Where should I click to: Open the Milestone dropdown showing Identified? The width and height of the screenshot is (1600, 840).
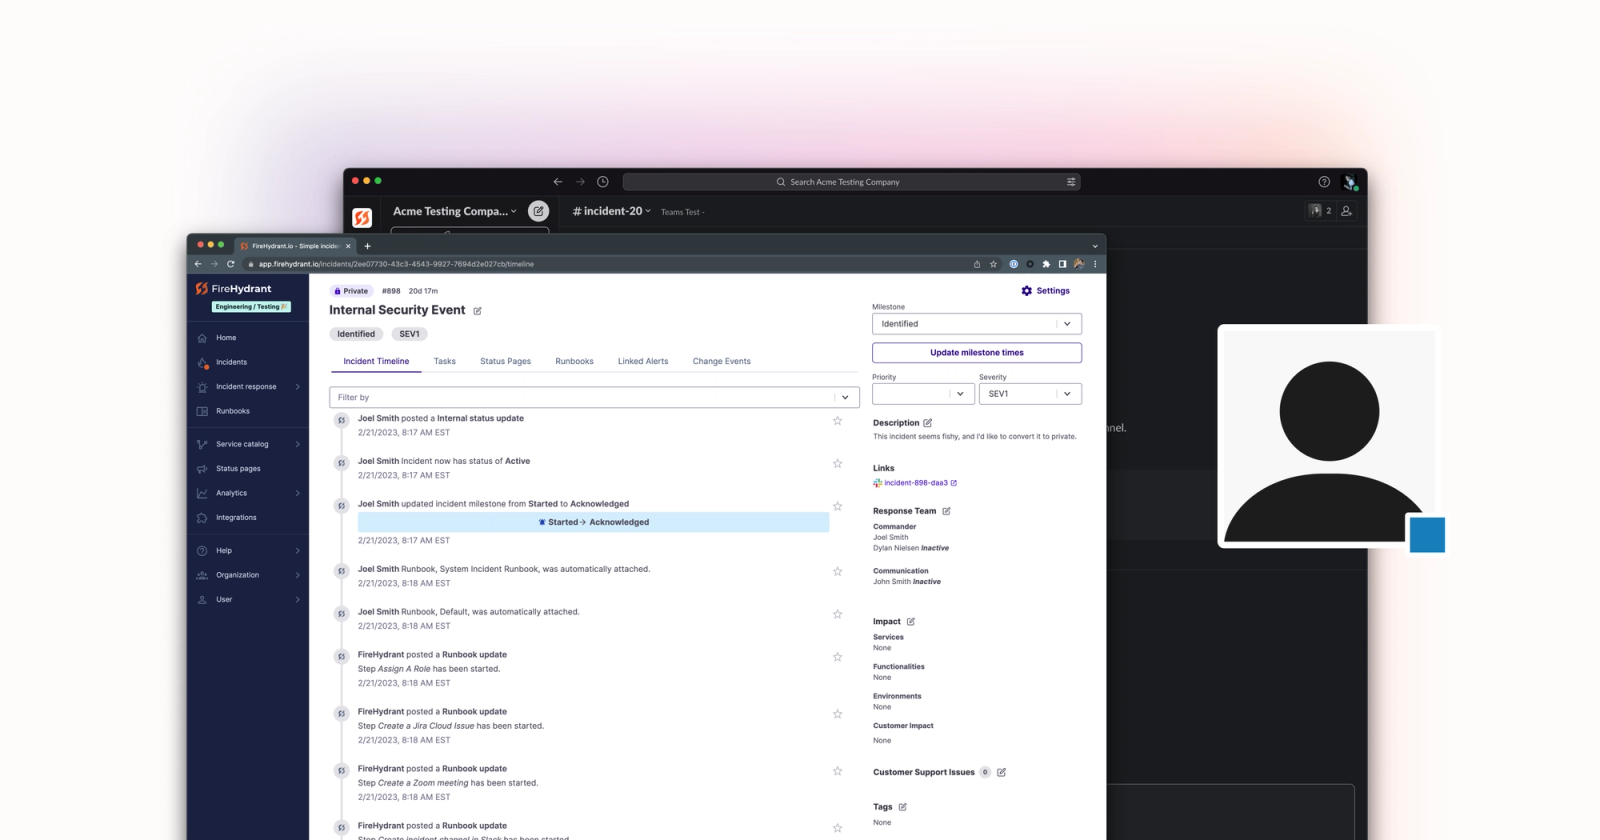coord(976,324)
